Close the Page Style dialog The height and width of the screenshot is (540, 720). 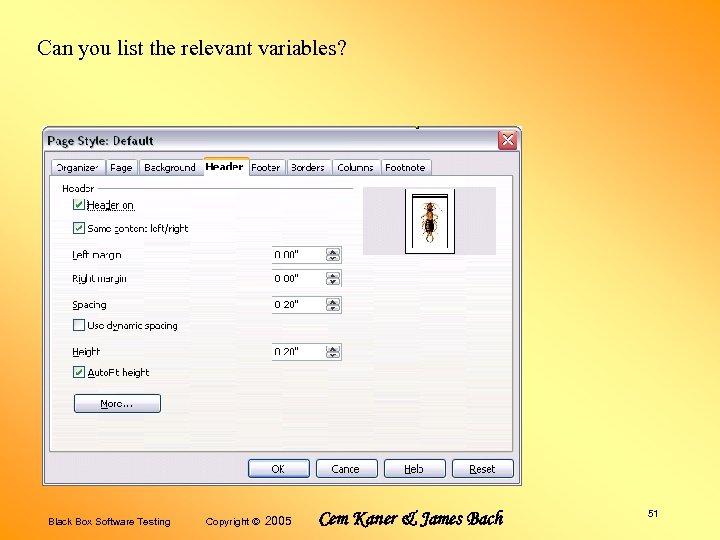click(x=507, y=140)
